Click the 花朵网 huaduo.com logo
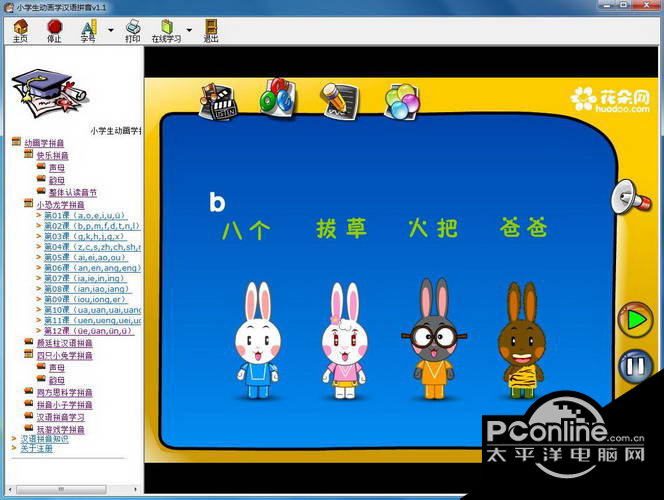The height and width of the screenshot is (500, 664). coord(610,100)
